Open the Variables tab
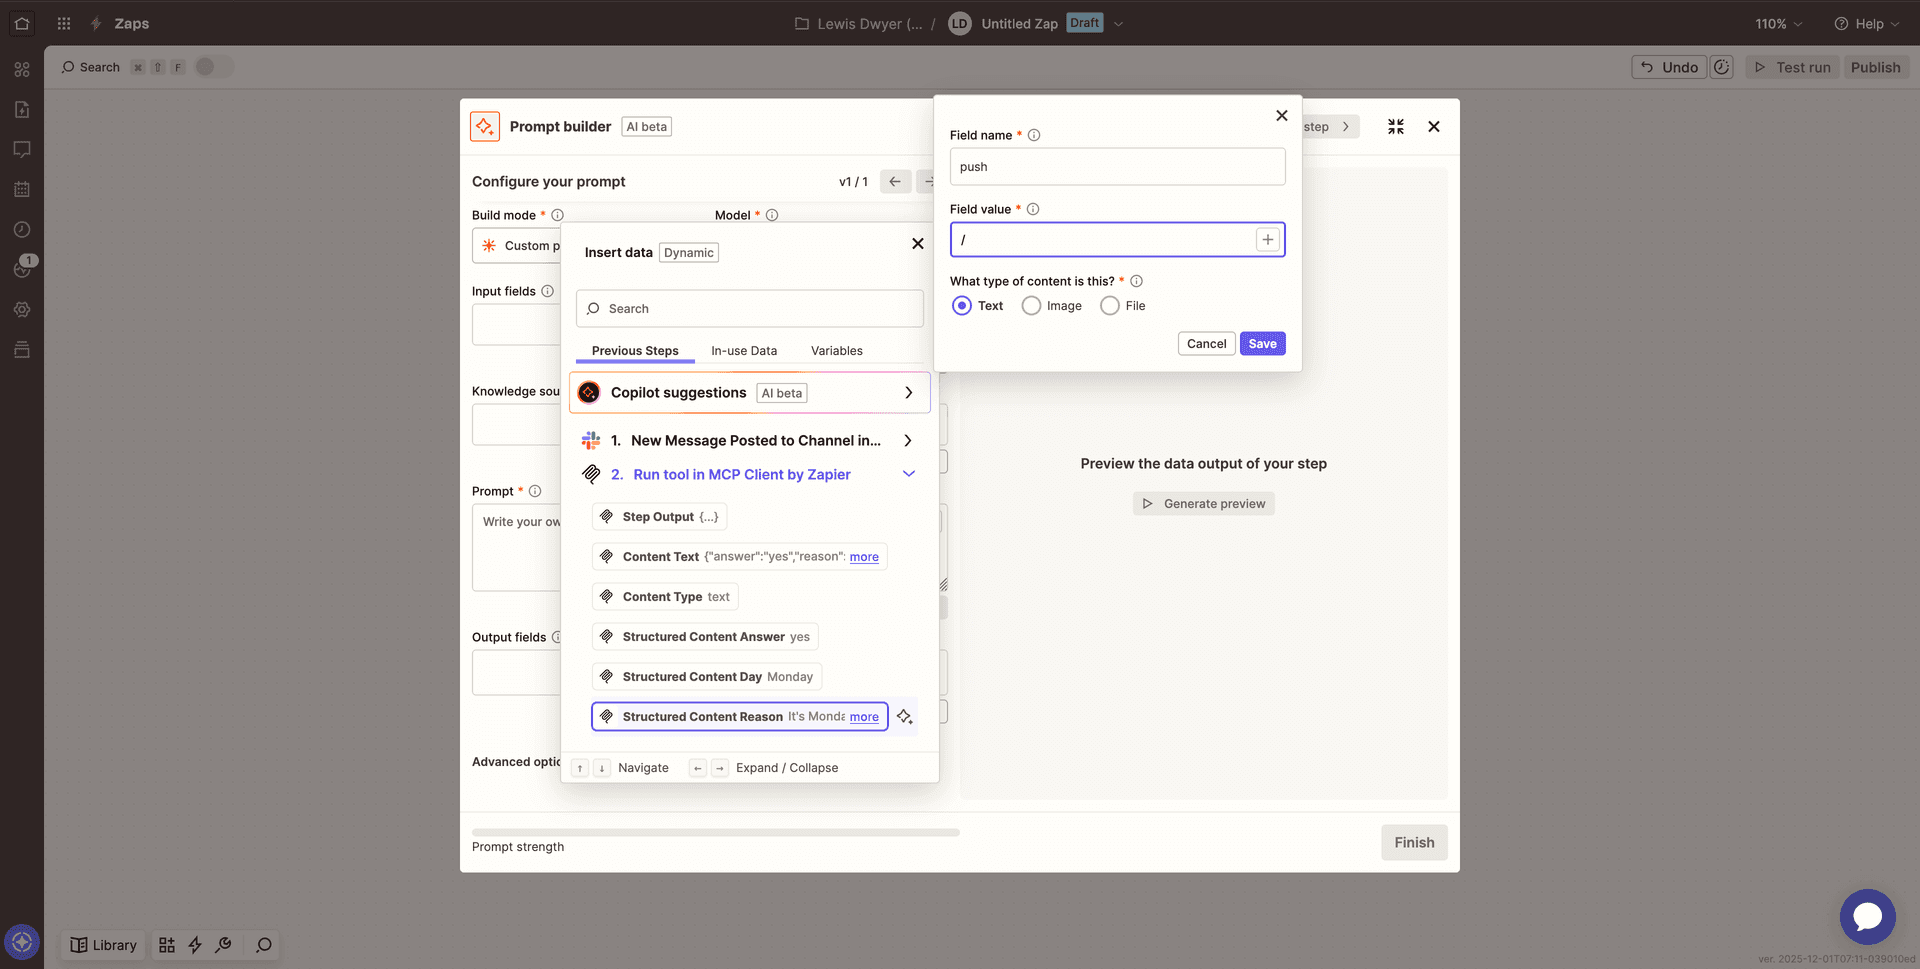1920x969 pixels. [x=836, y=351]
